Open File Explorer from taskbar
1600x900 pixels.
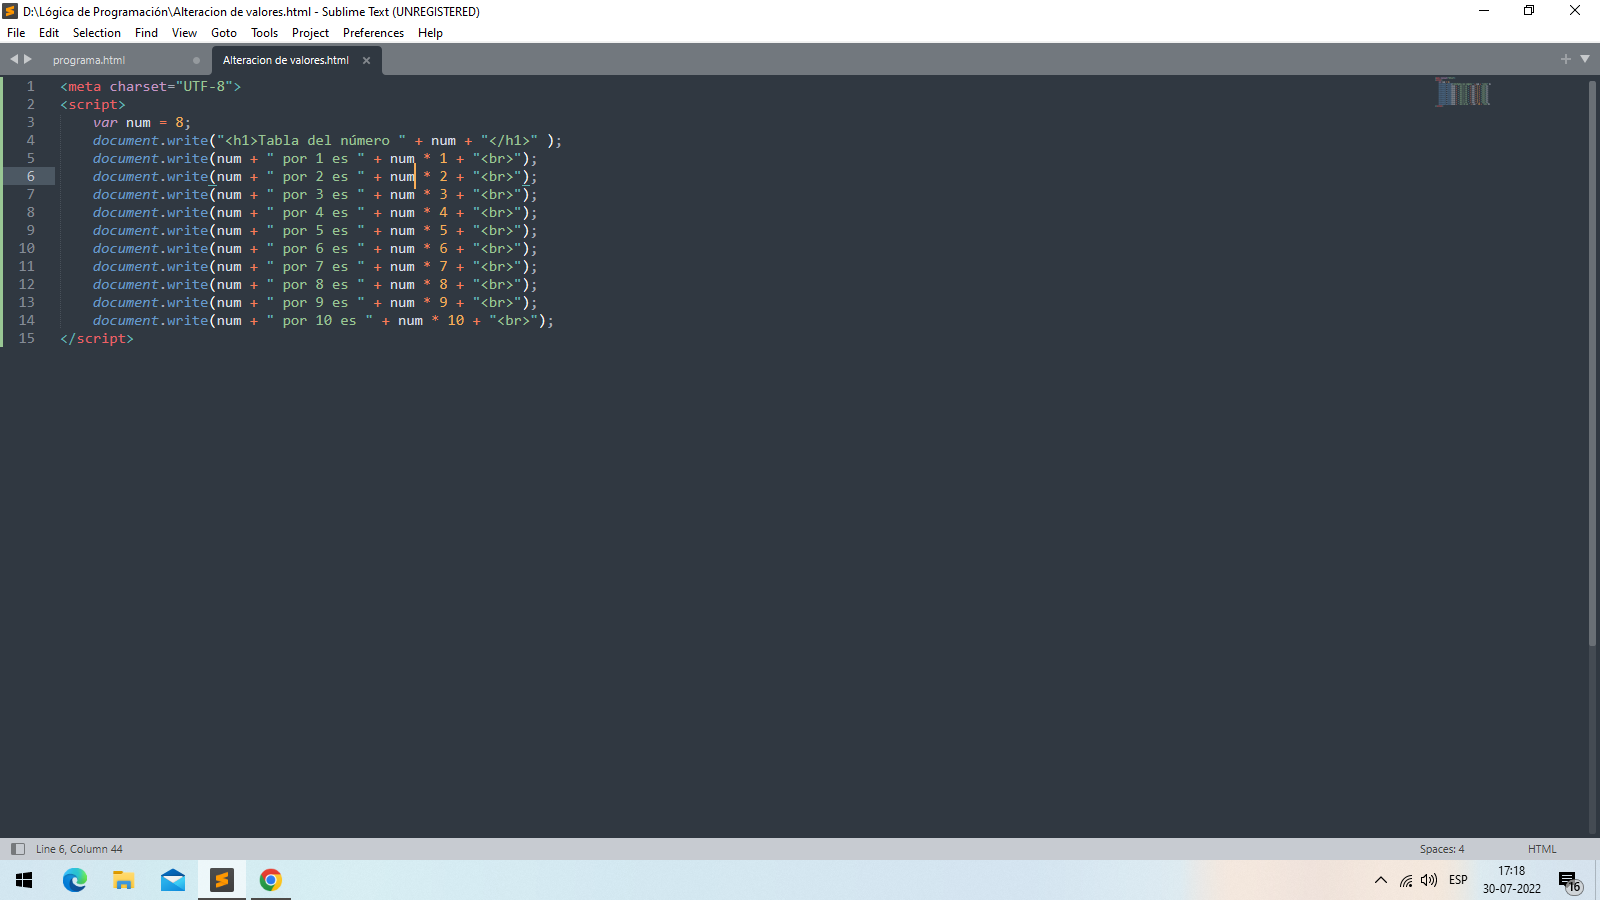click(123, 880)
